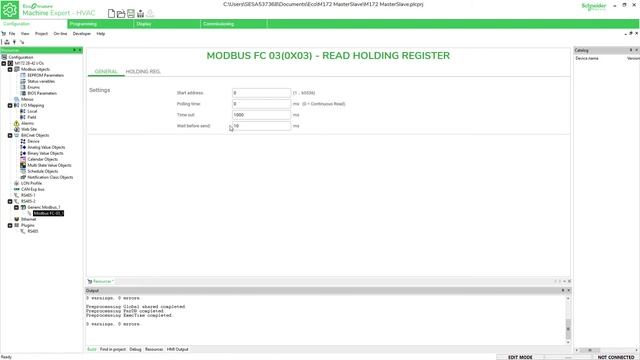Click the Catalog panel horizontal scrollbar
Viewport: 640px width, 360px height.
(x=606, y=350)
